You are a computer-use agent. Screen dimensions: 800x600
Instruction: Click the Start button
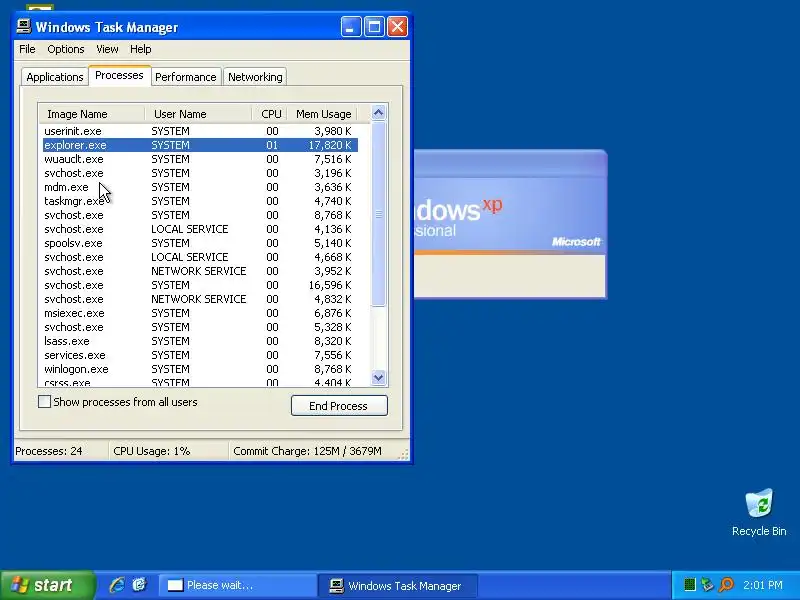[47, 585]
